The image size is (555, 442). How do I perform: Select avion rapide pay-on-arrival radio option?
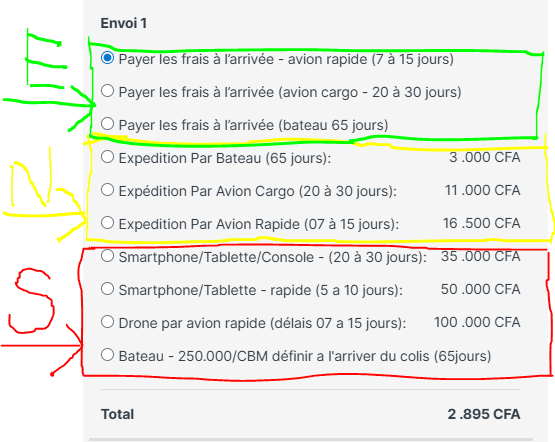(x=107, y=58)
